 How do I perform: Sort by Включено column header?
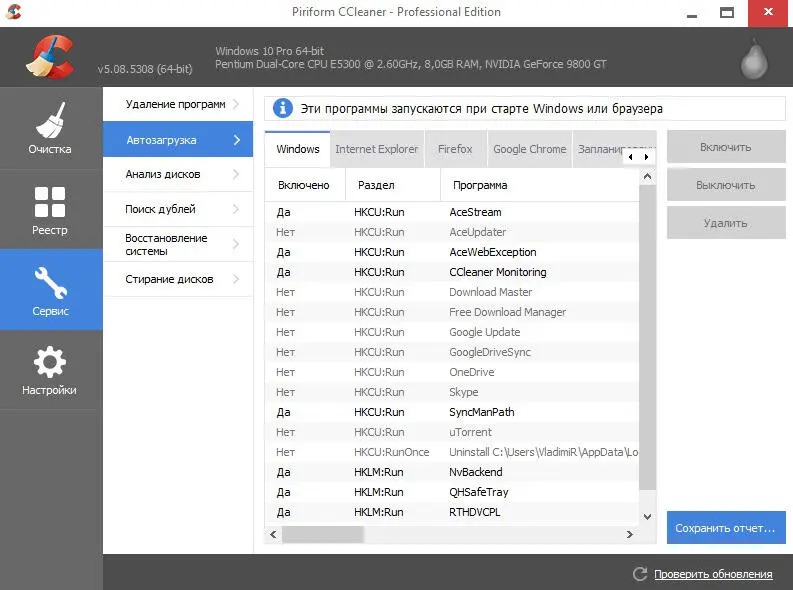tap(304, 185)
